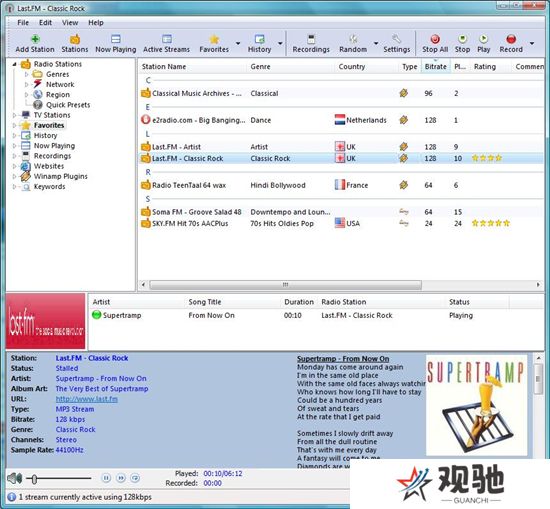Adjust the volume slider track

59,478
